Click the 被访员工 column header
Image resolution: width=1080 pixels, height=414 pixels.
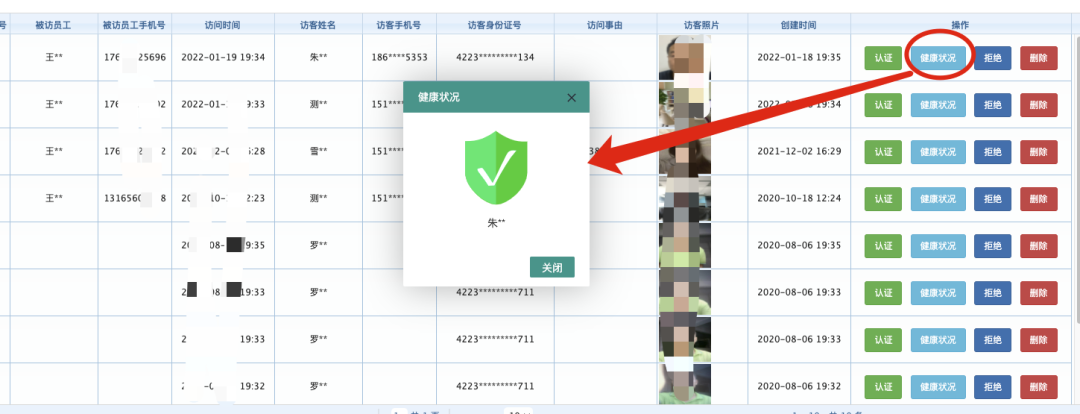pos(54,23)
